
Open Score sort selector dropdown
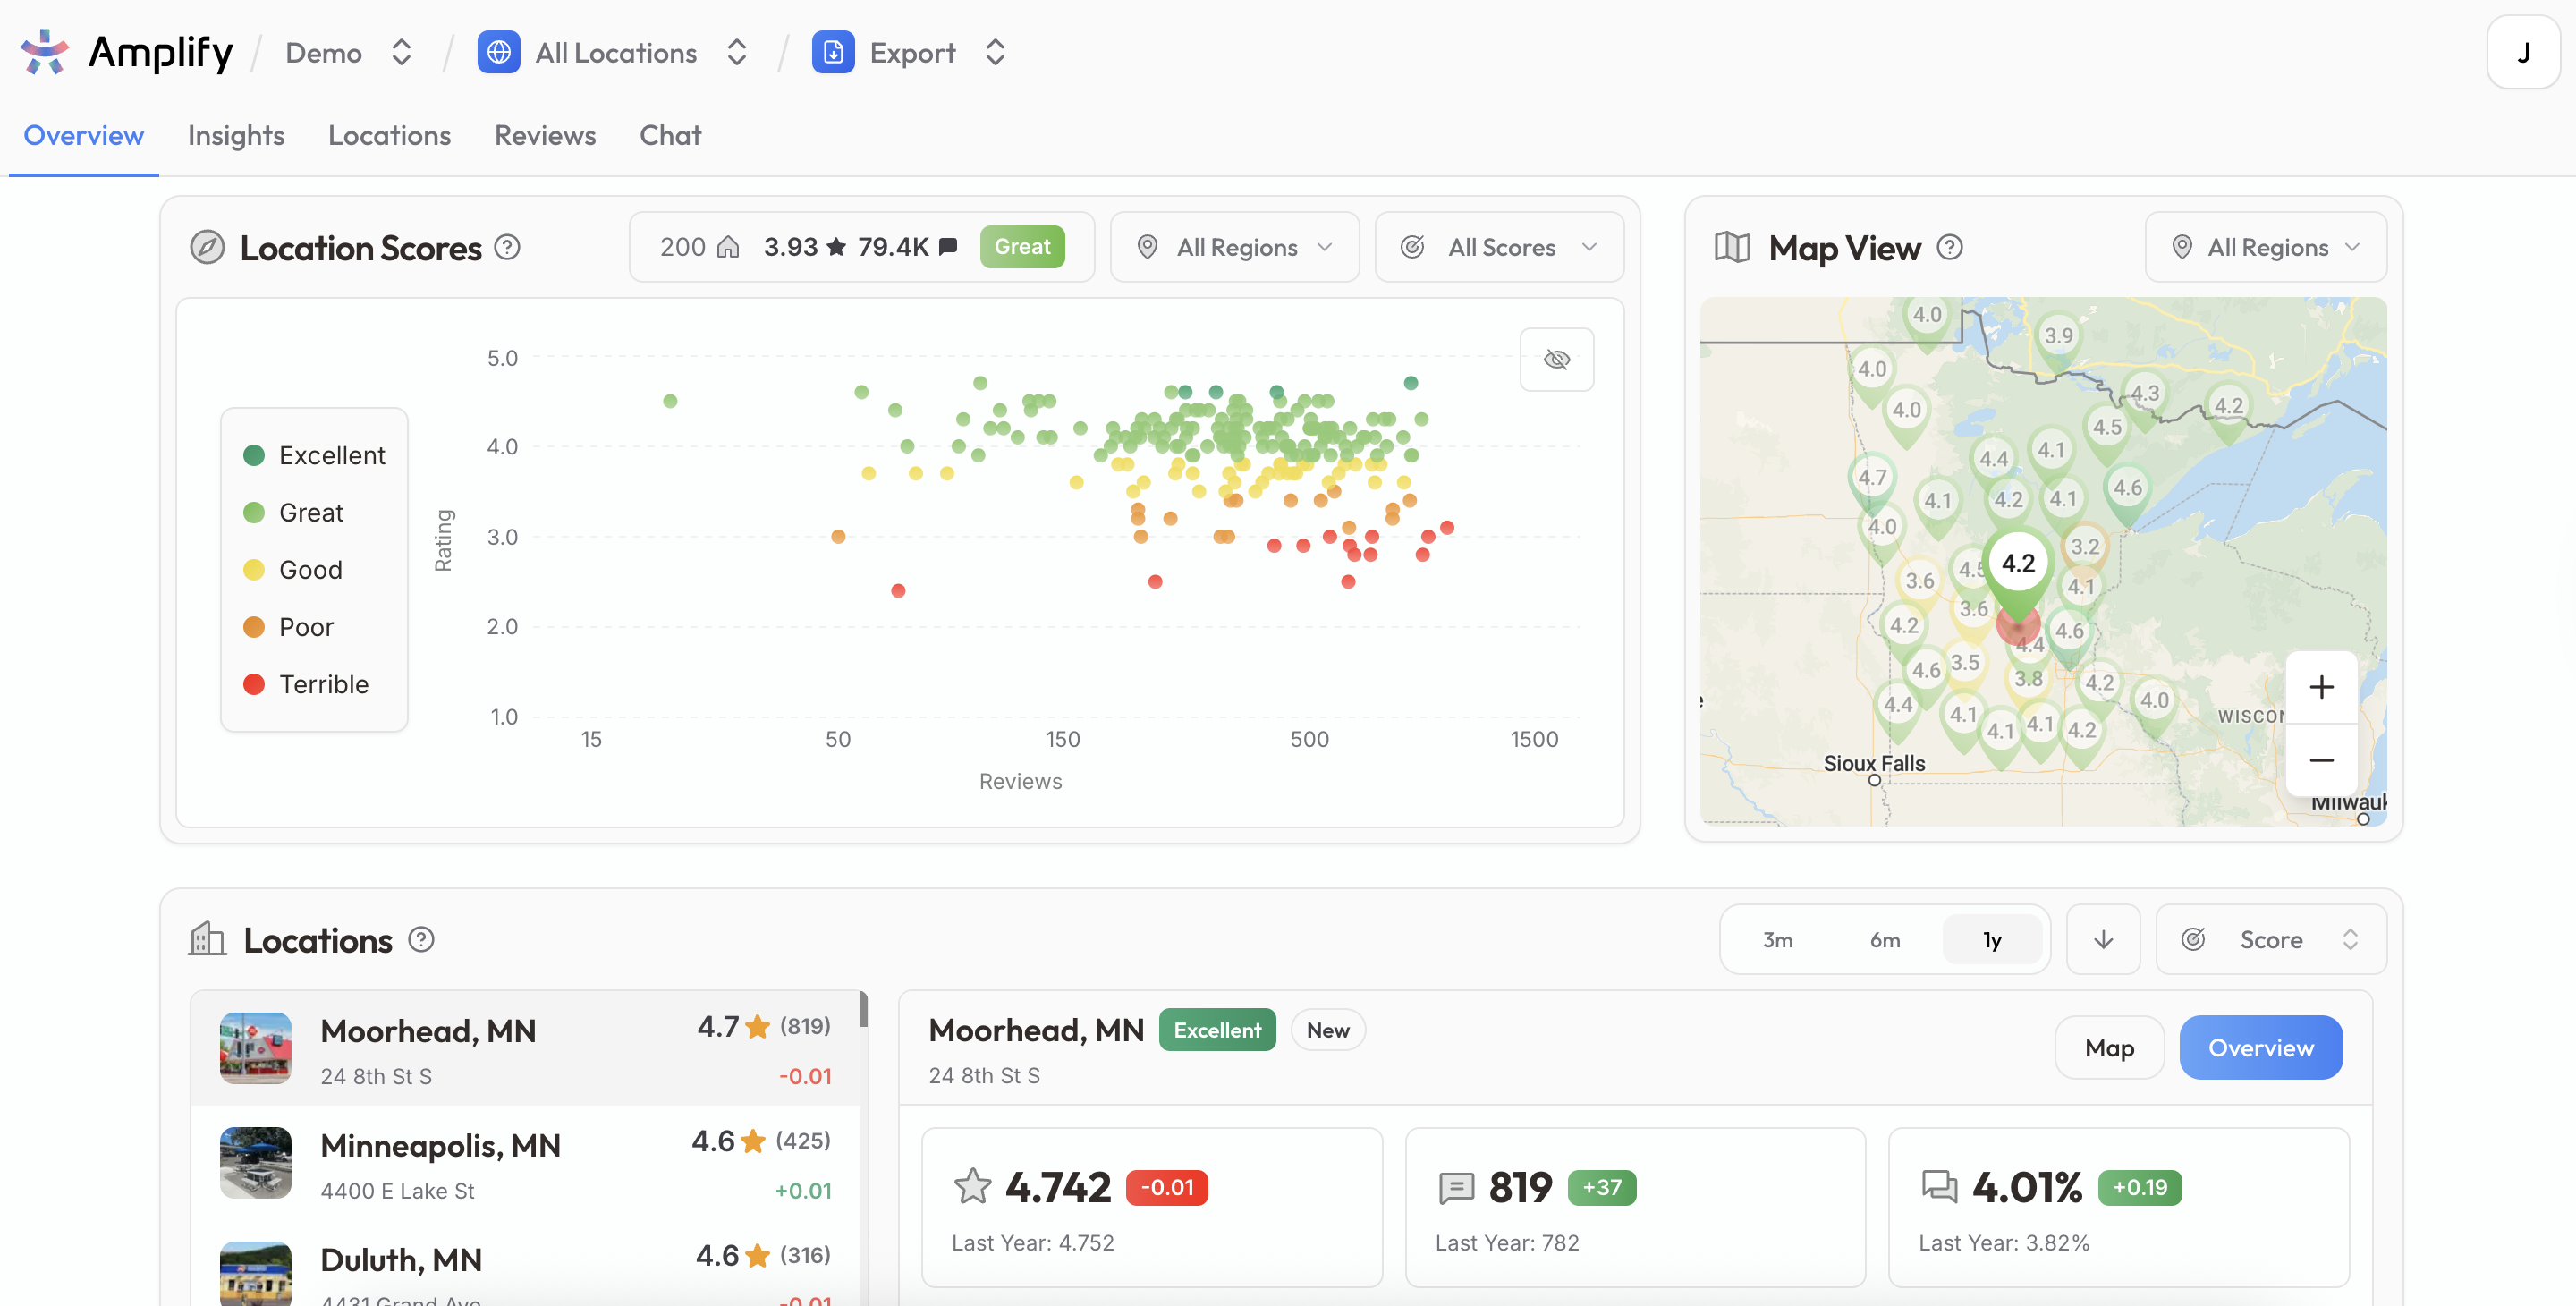coord(2270,940)
